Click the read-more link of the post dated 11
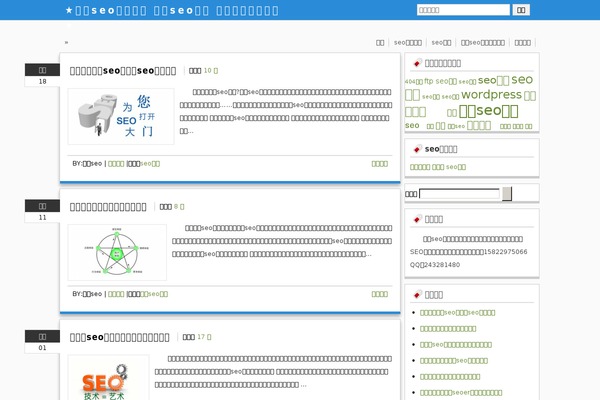600x400 pixels. coord(380,294)
